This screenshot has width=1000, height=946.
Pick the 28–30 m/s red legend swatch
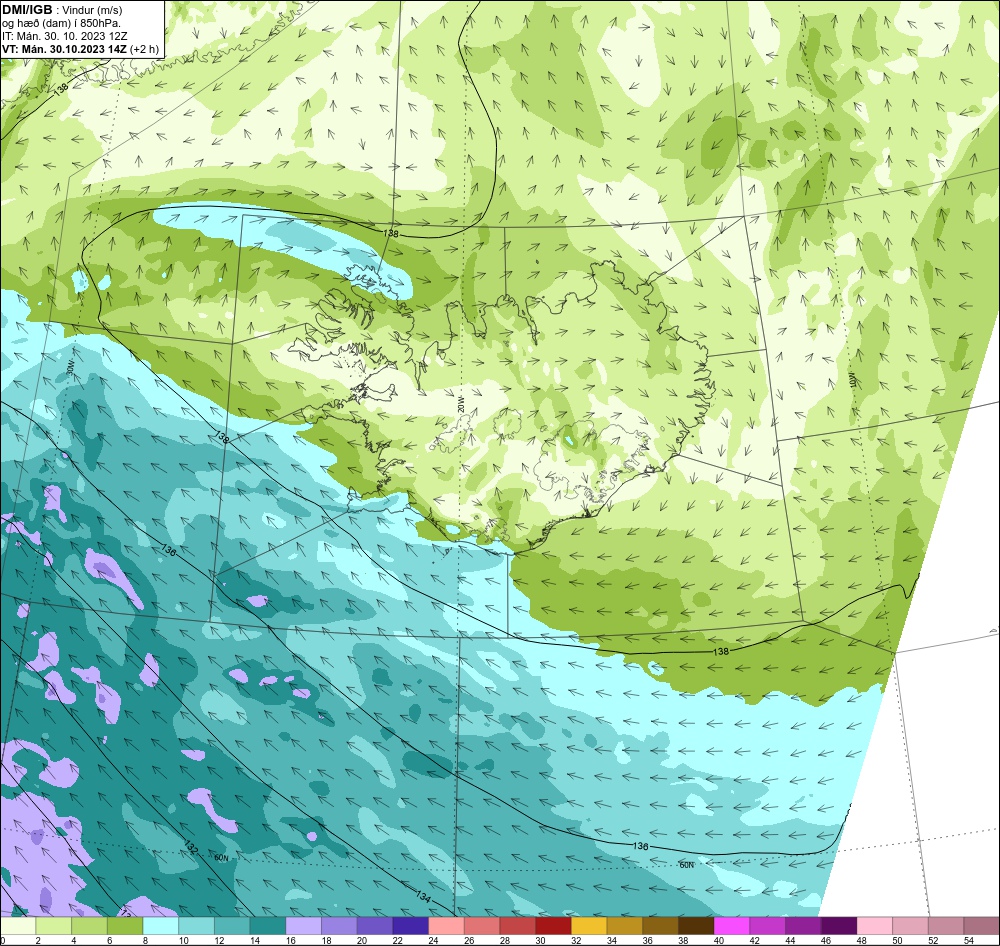[518, 926]
